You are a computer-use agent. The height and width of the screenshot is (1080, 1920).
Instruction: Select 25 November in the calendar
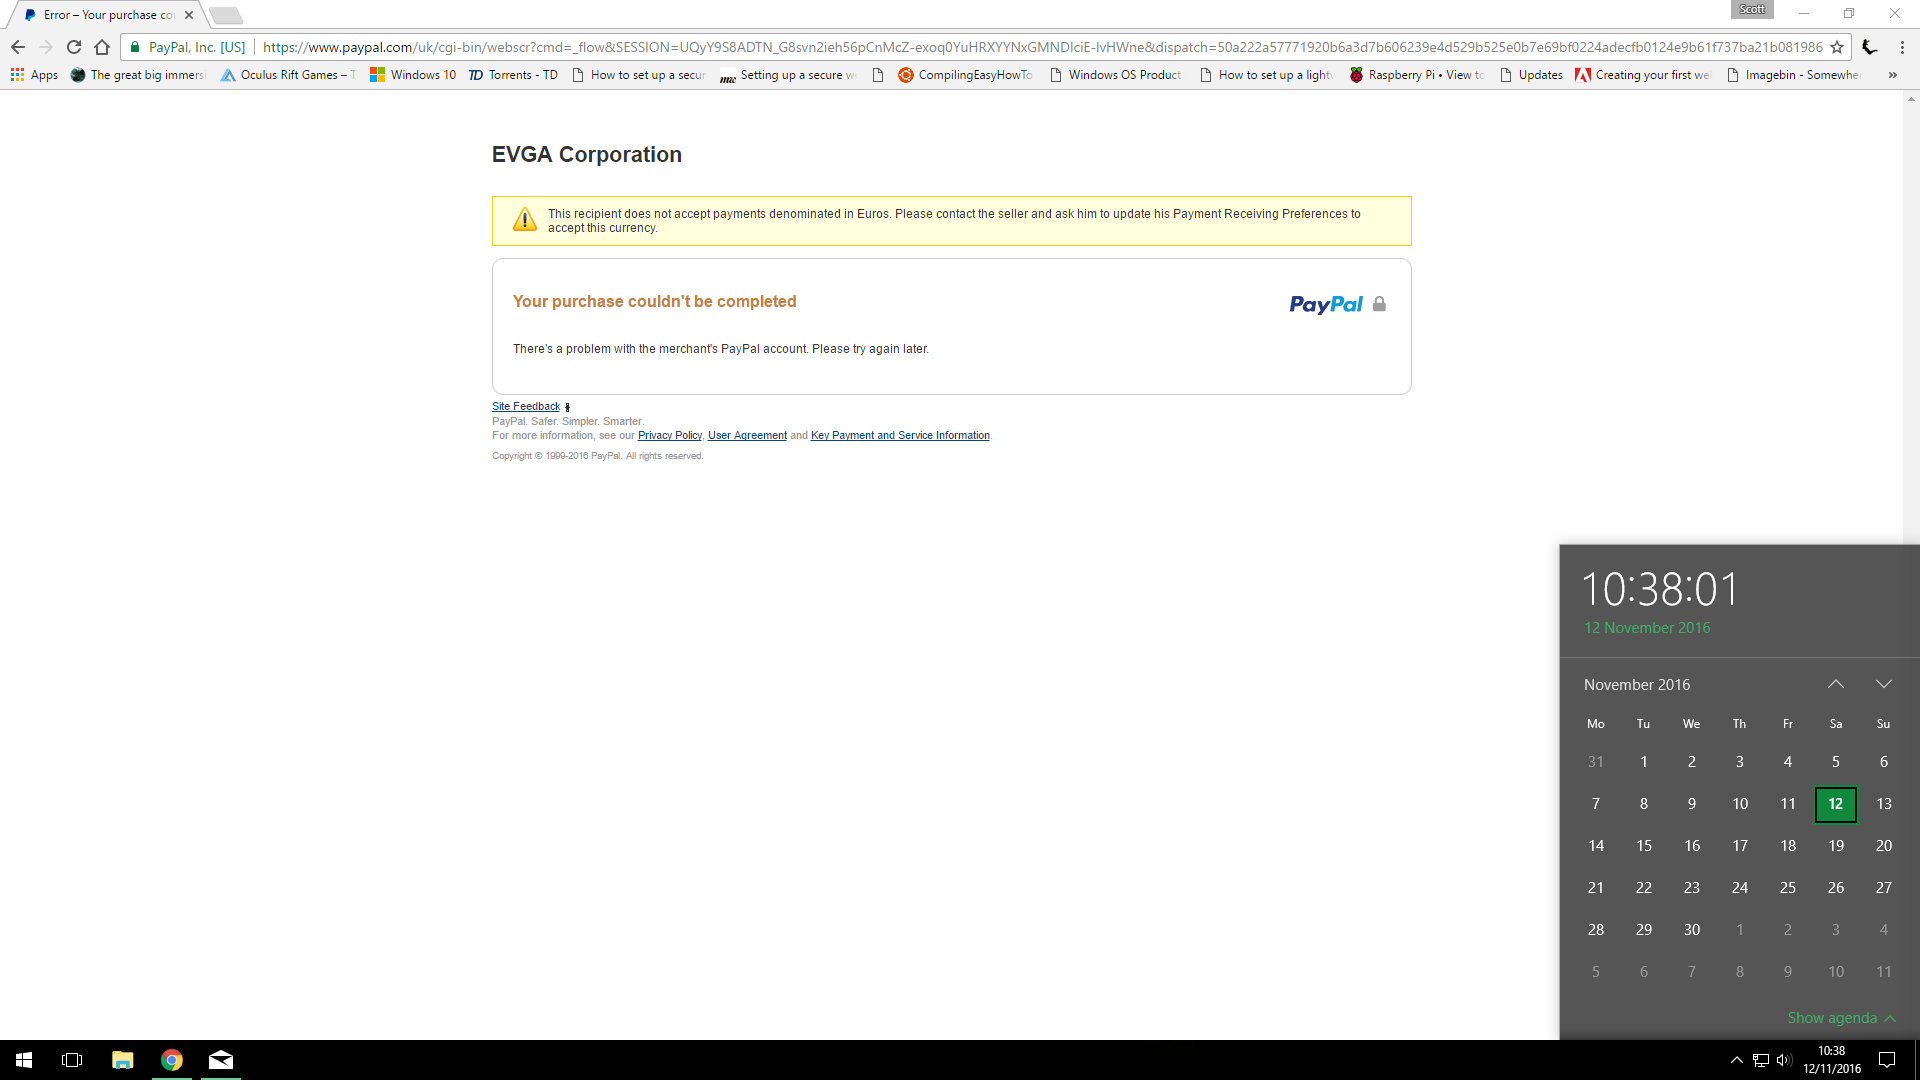click(1788, 888)
